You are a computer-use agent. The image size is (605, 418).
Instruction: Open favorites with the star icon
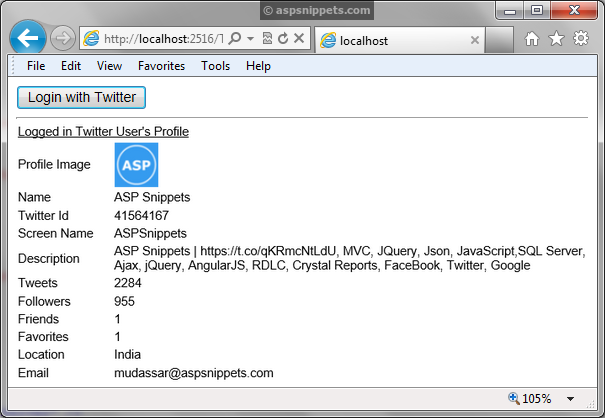click(556, 39)
